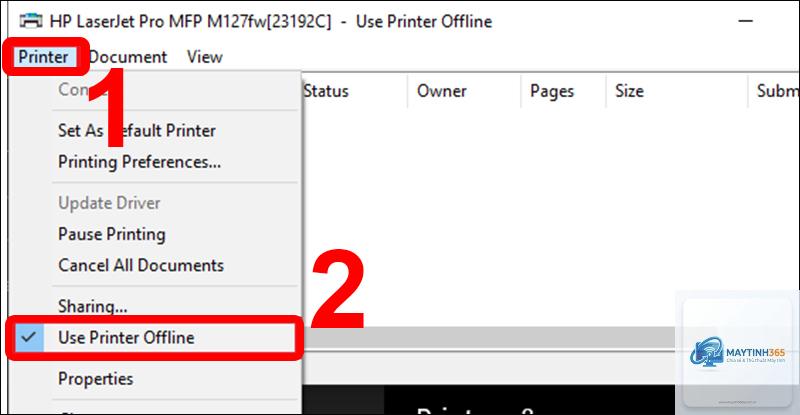Select the grayed Update Driver entry
This screenshot has width=800, height=415.
109,203
